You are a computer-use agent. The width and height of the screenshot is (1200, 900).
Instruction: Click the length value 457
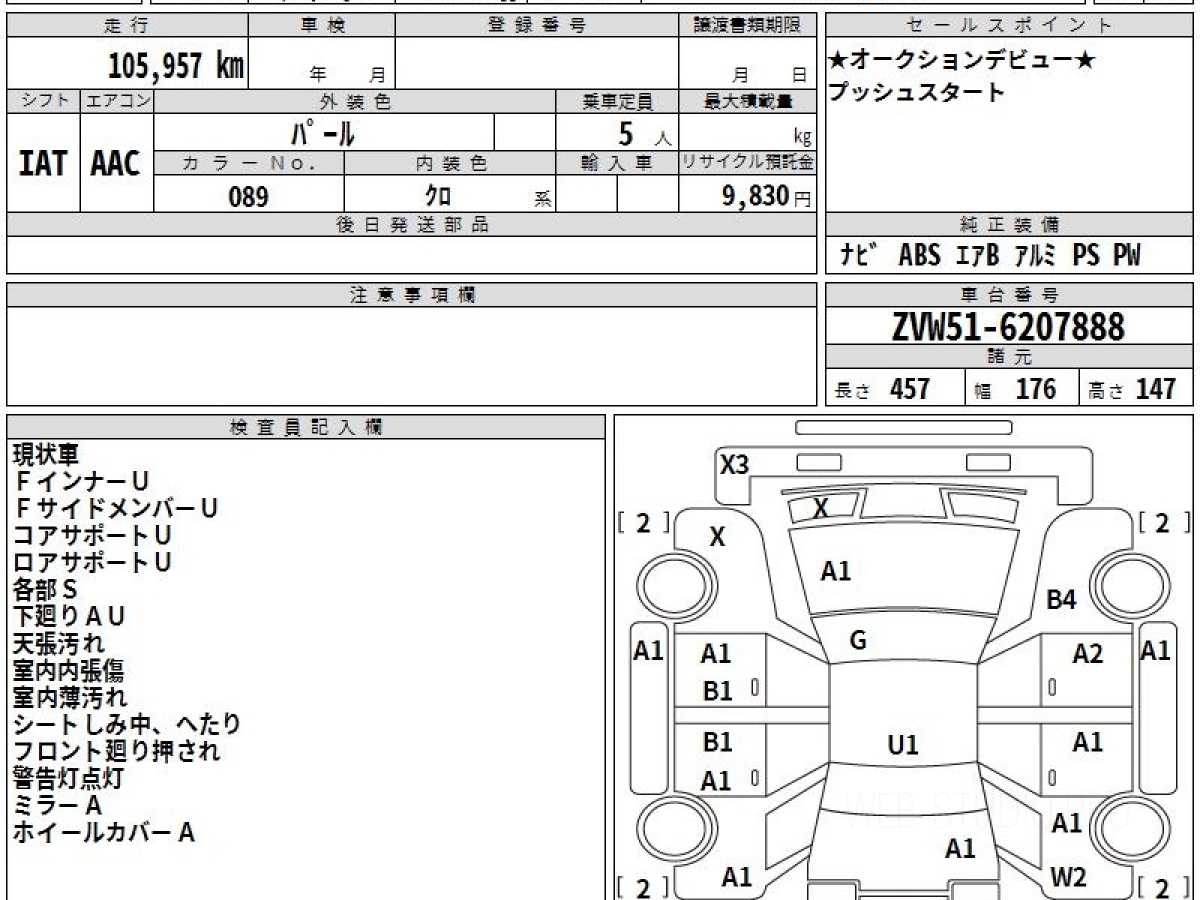pos(910,389)
